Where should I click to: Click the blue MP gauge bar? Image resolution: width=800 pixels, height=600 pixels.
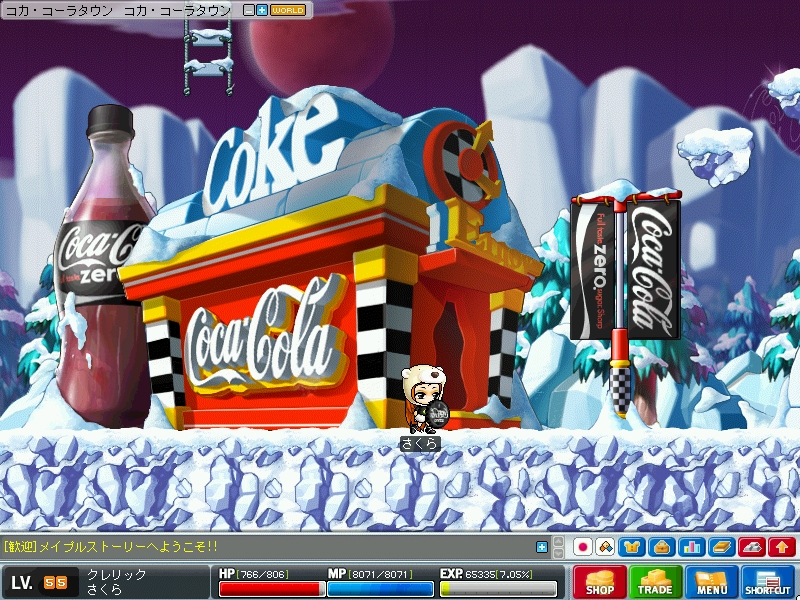click(x=380, y=589)
